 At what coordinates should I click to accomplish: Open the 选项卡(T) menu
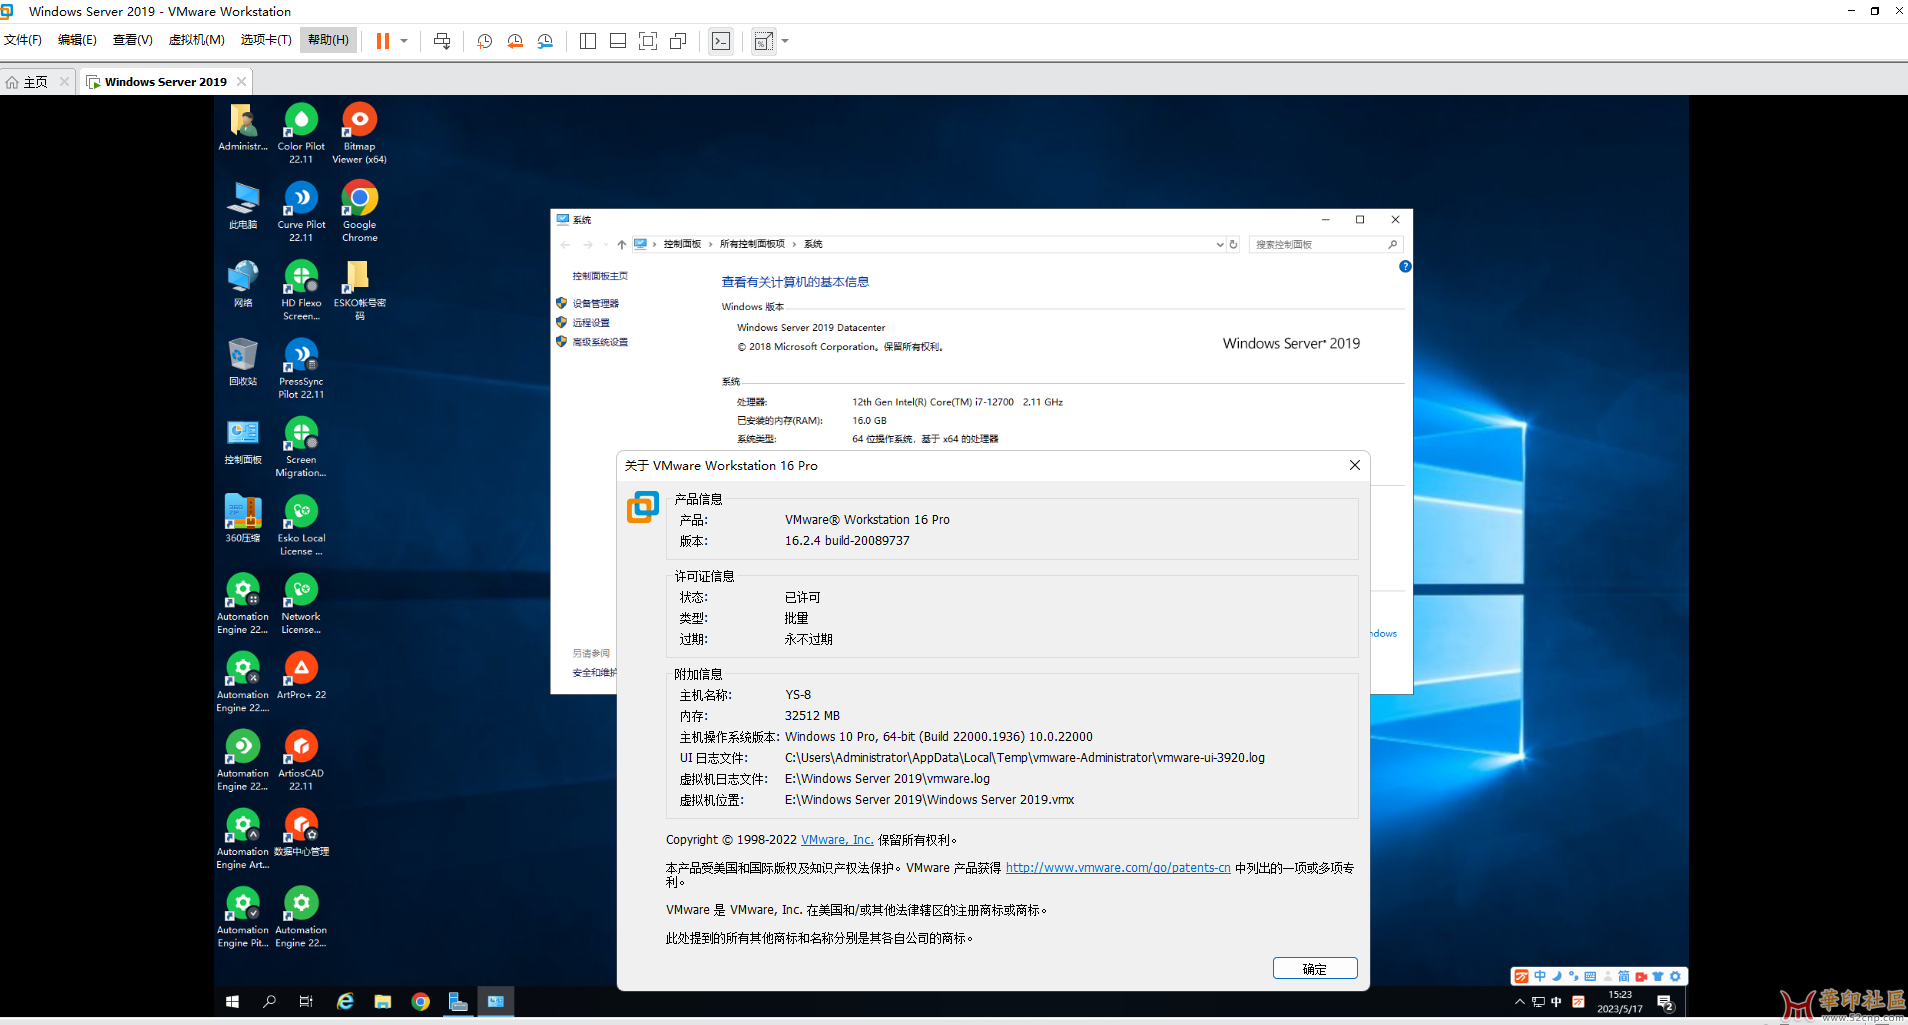click(266, 40)
